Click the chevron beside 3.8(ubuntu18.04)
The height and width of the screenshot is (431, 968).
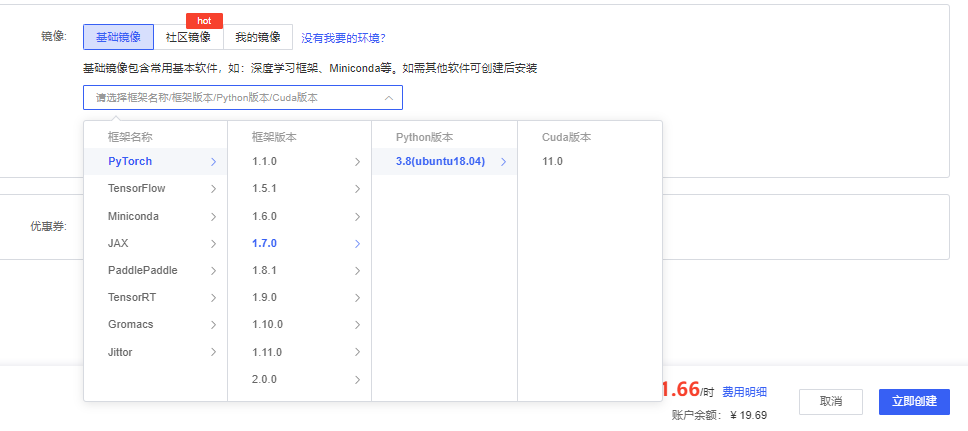[x=504, y=162]
